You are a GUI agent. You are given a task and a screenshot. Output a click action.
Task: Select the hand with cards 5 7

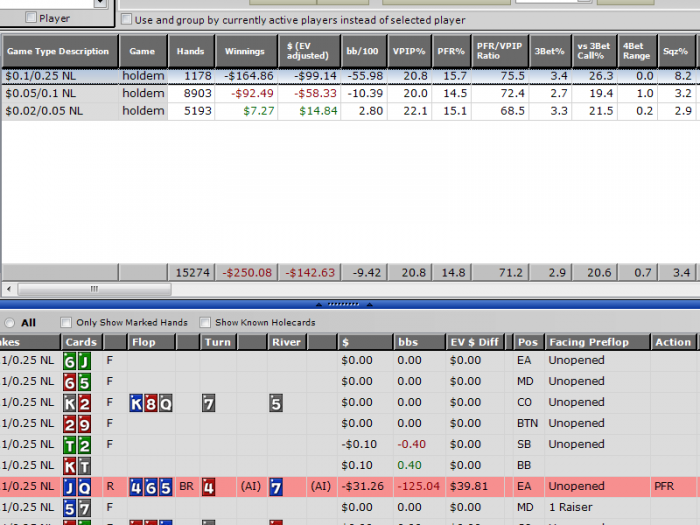[x=350, y=507]
